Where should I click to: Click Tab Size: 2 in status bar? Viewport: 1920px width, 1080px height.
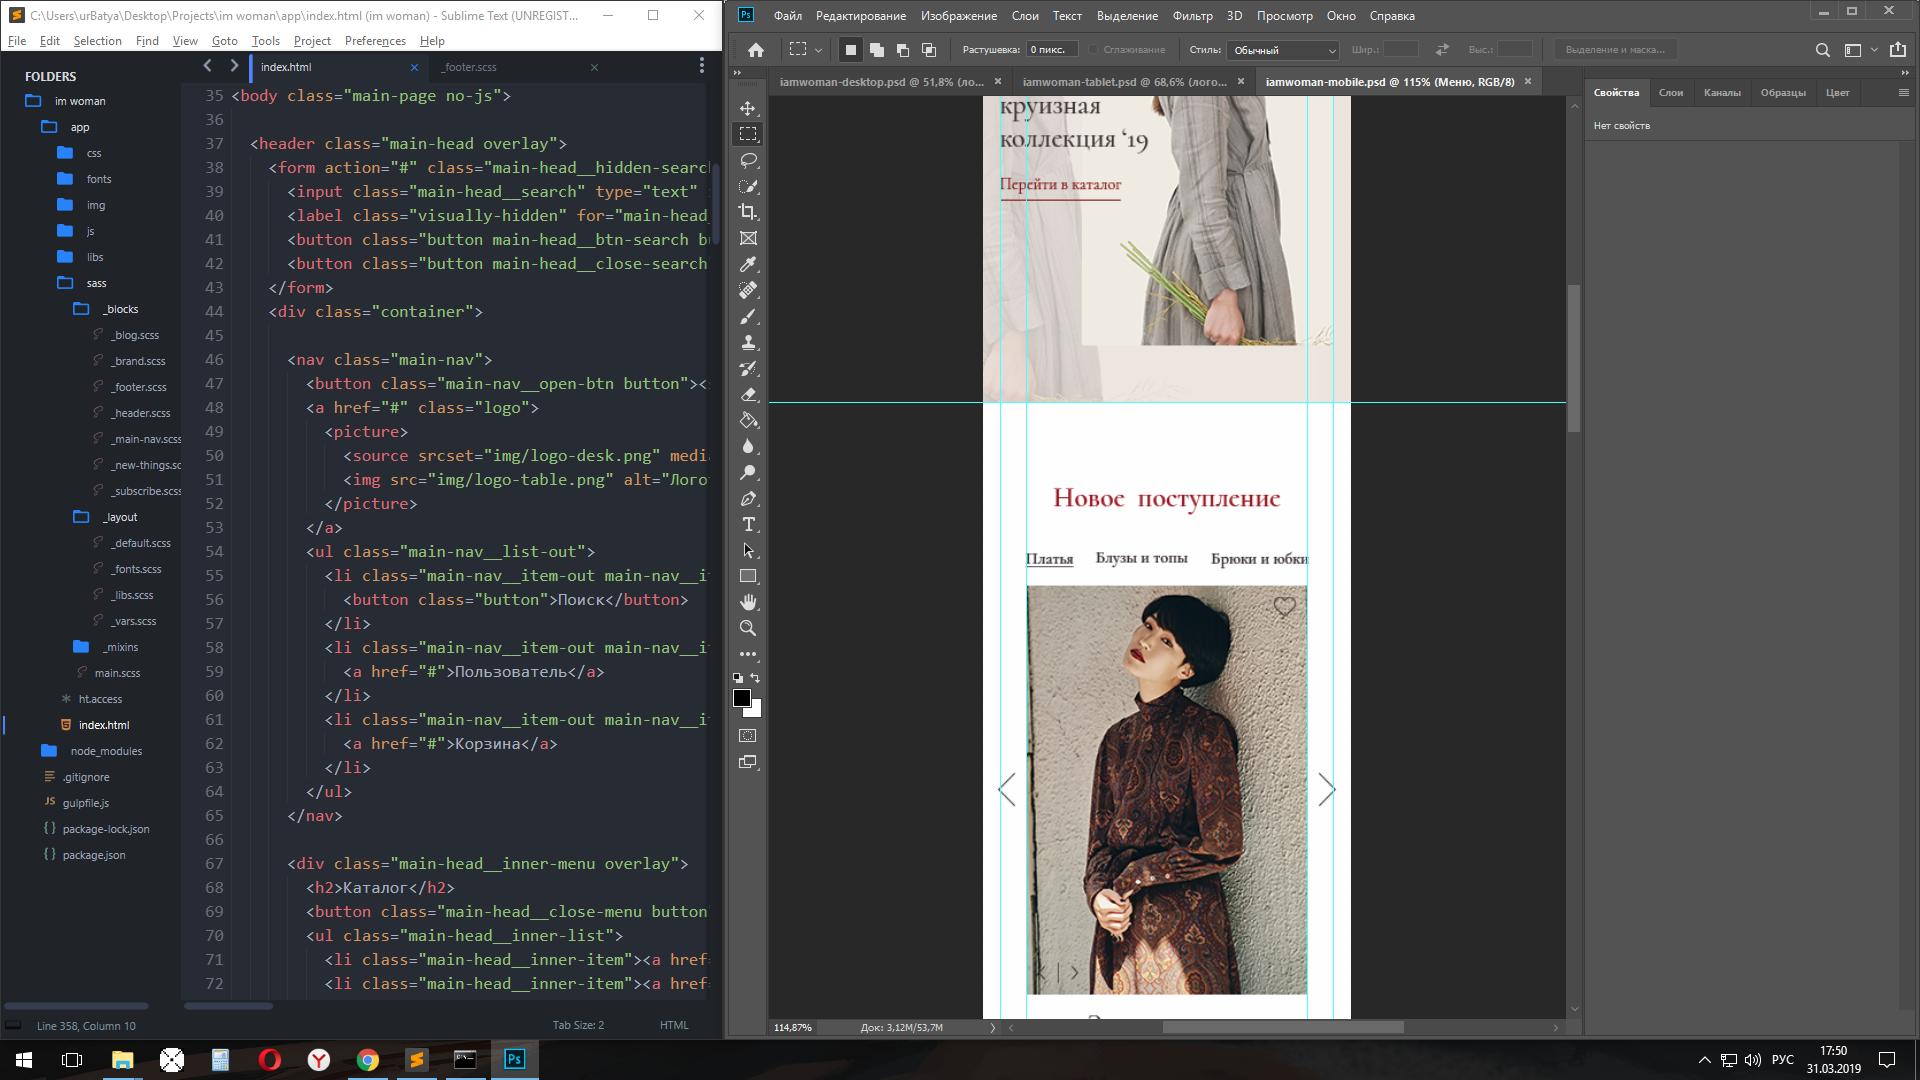[578, 1025]
